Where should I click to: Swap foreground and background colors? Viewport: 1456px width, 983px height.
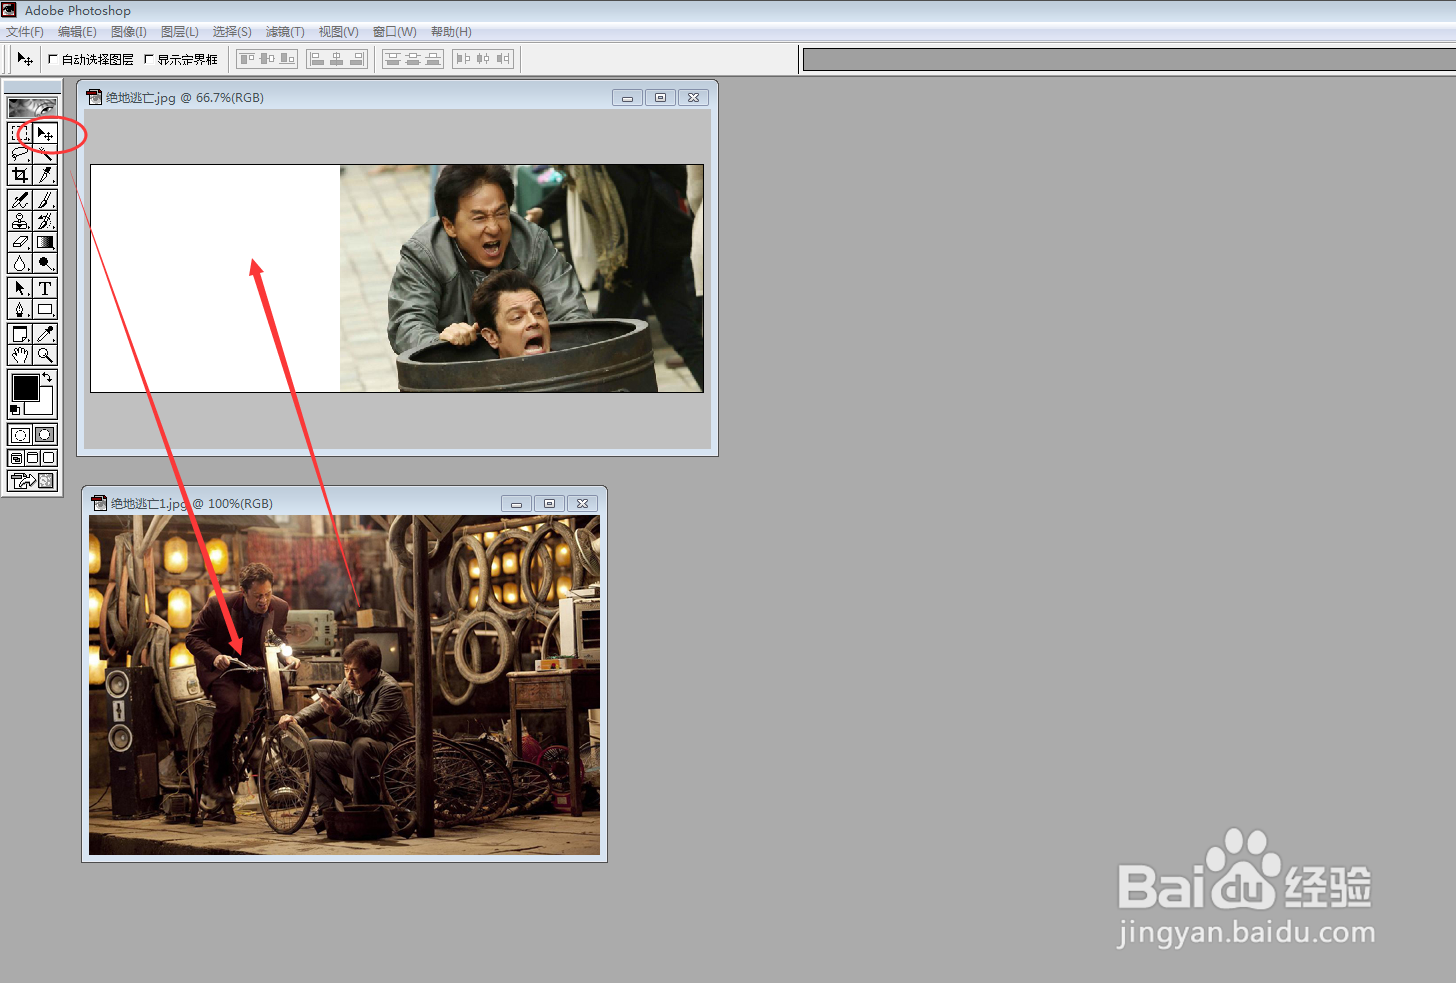pyautogui.click(x=47, y=378)
